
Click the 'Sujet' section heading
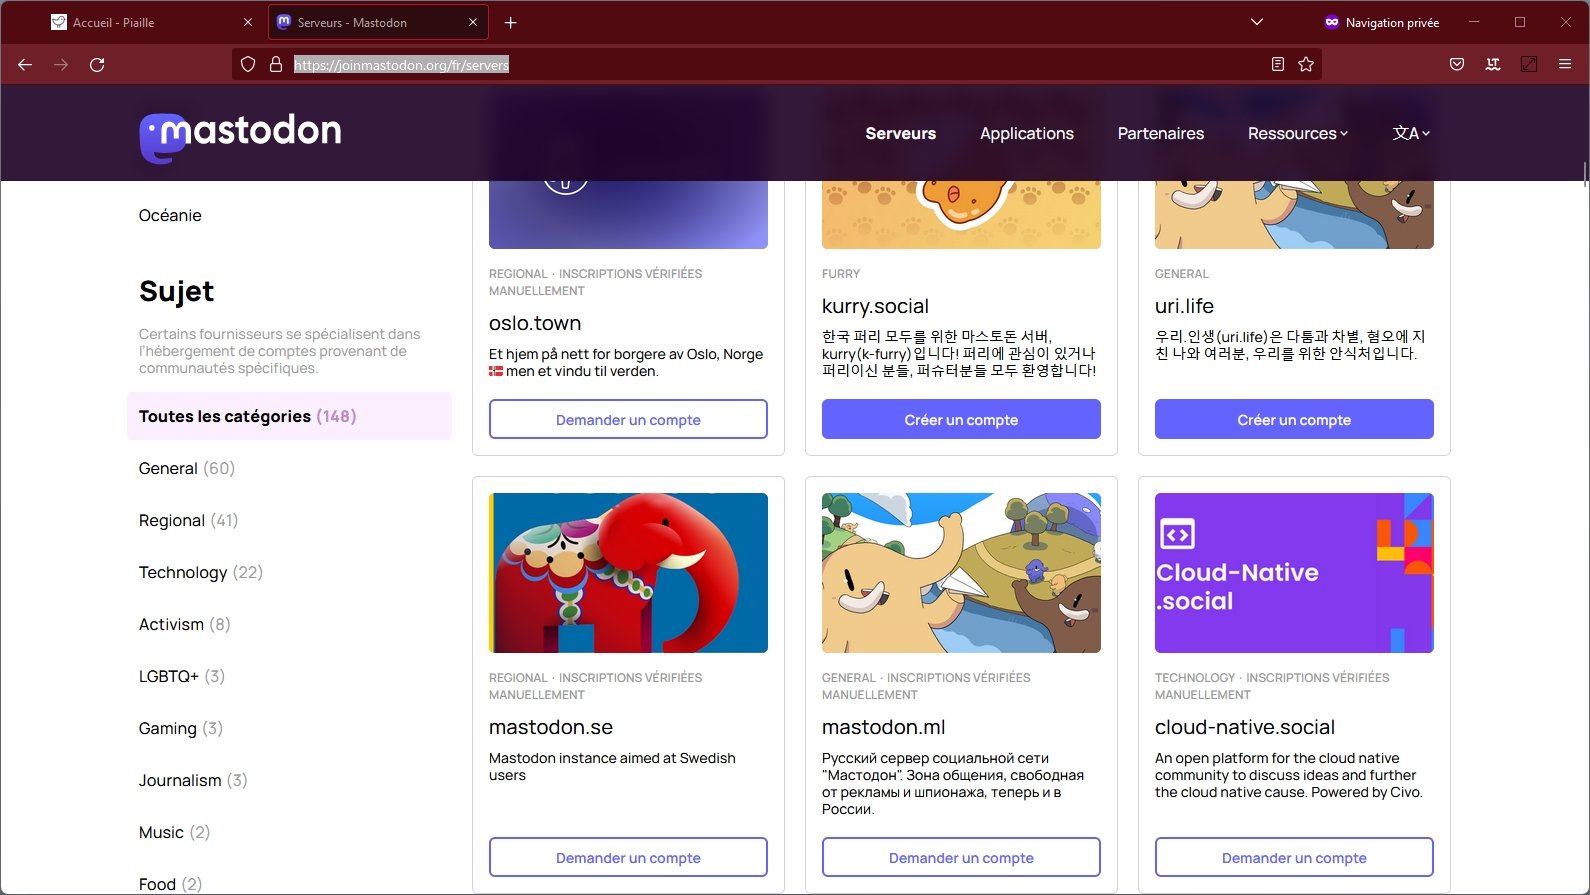[176, 291]
